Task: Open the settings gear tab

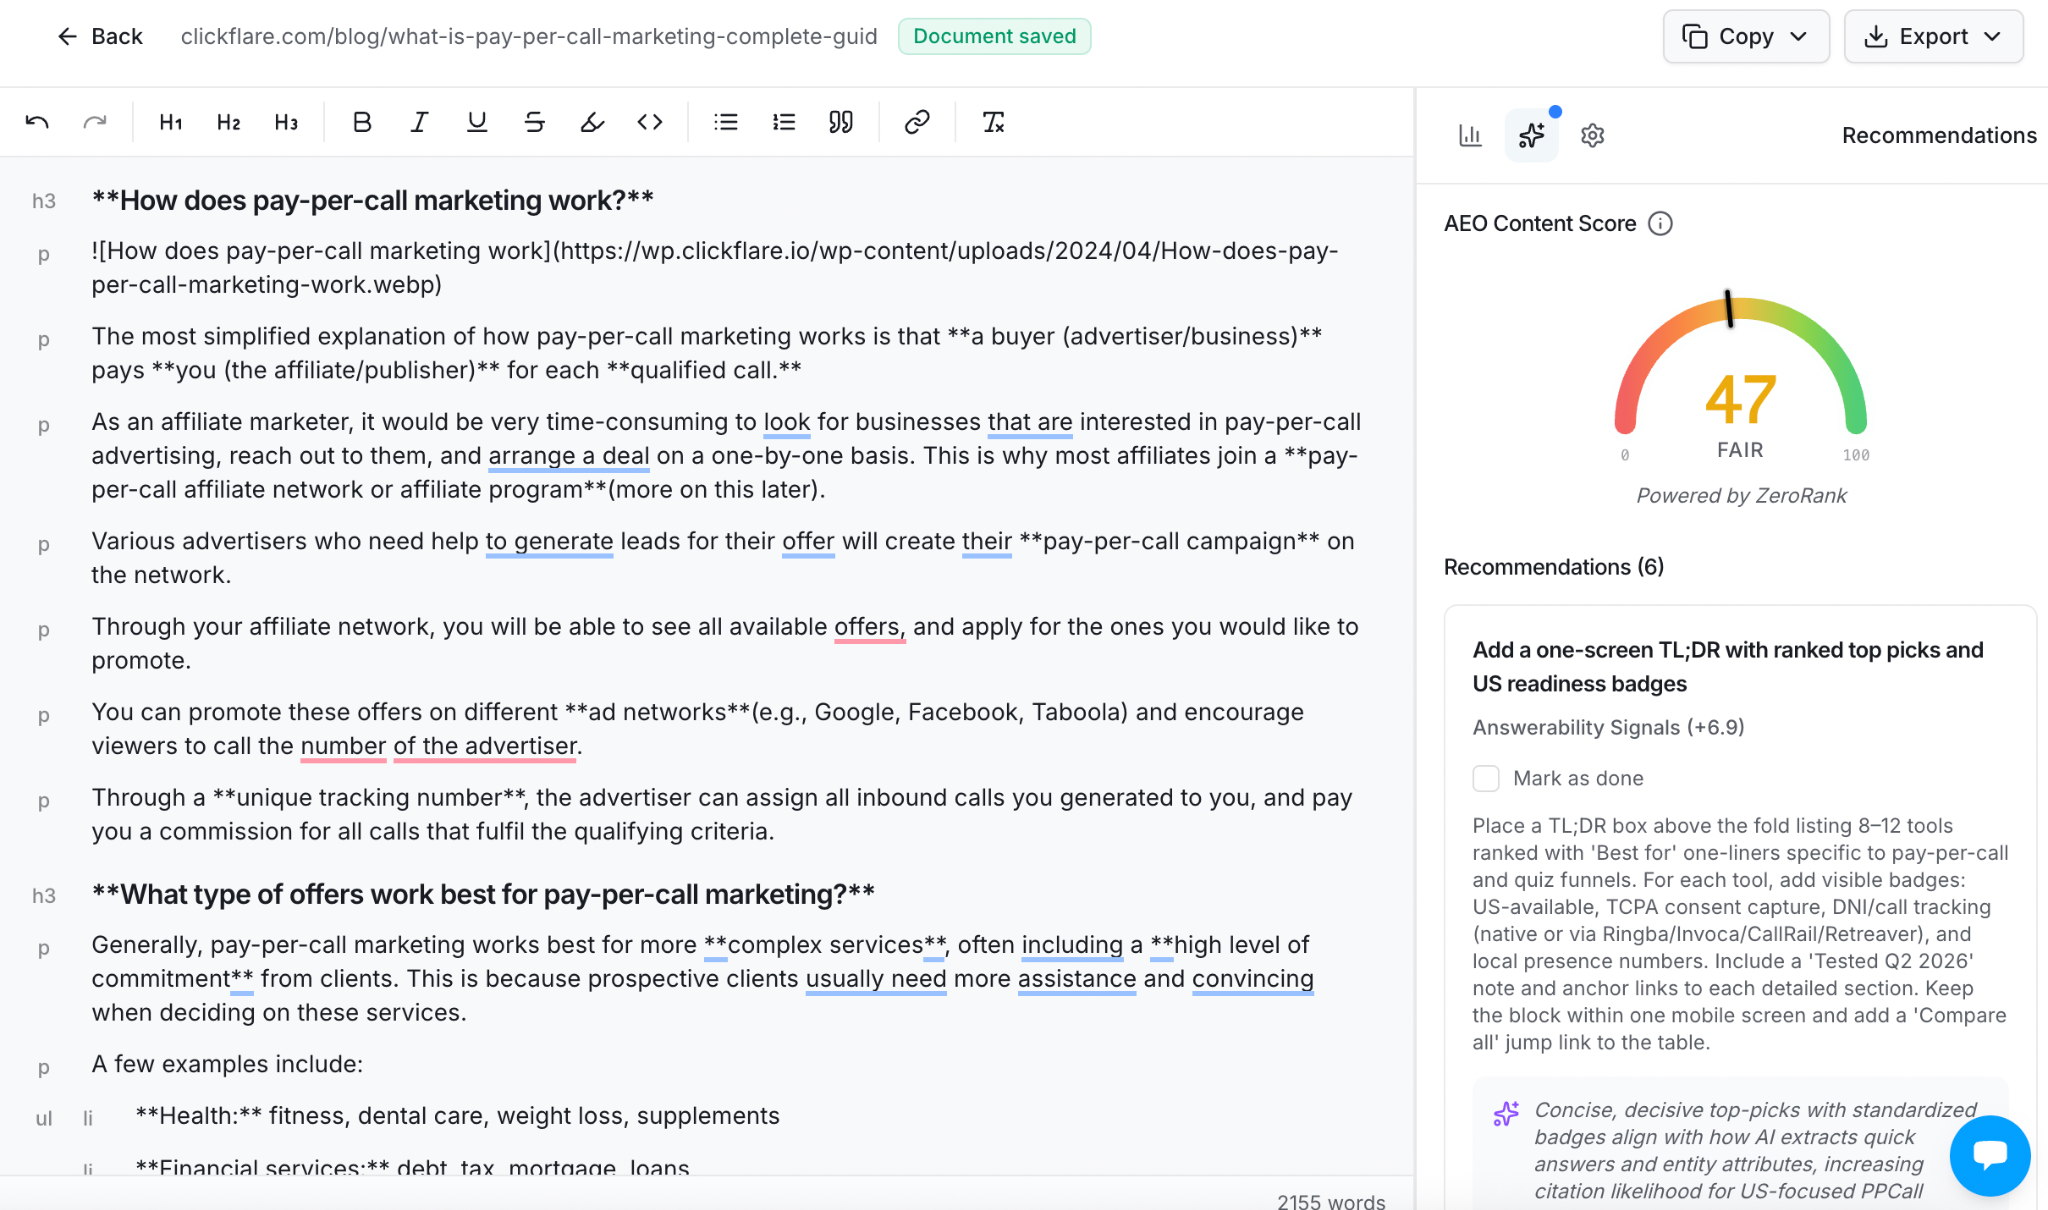Action: pyautogui.click(x=1593, y=135)
